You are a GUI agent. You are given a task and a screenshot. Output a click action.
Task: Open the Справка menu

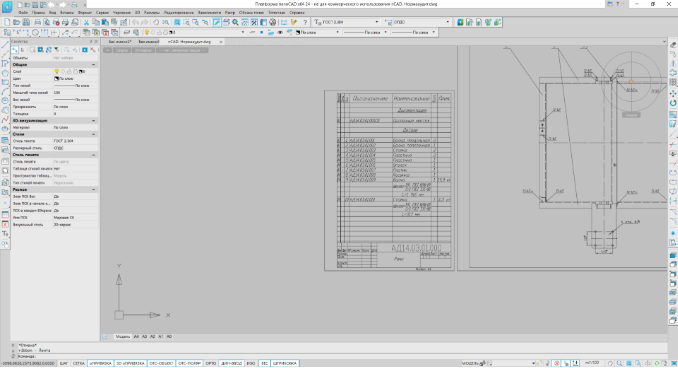coord(297,13)
